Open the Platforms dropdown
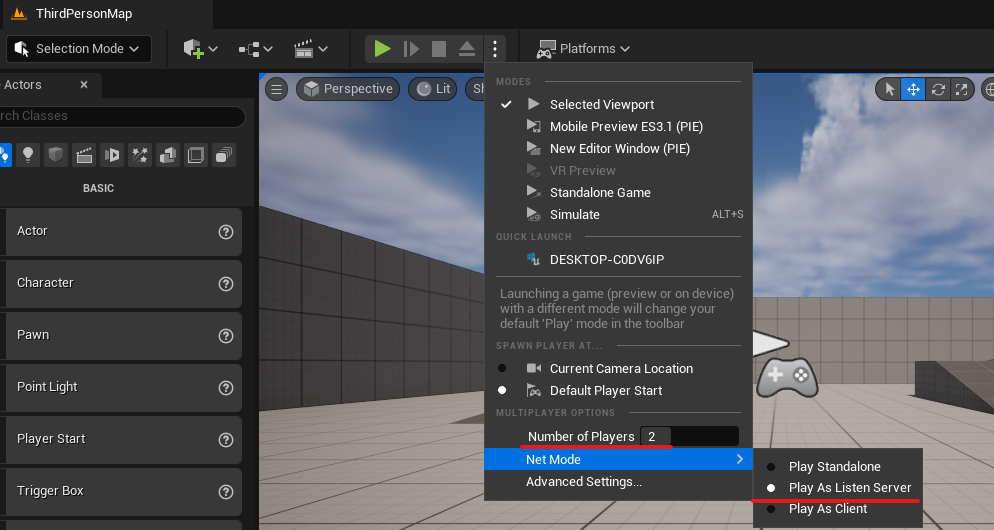This screenshot has height=530, width=994. pyautogui.click(x=583, y=49)
